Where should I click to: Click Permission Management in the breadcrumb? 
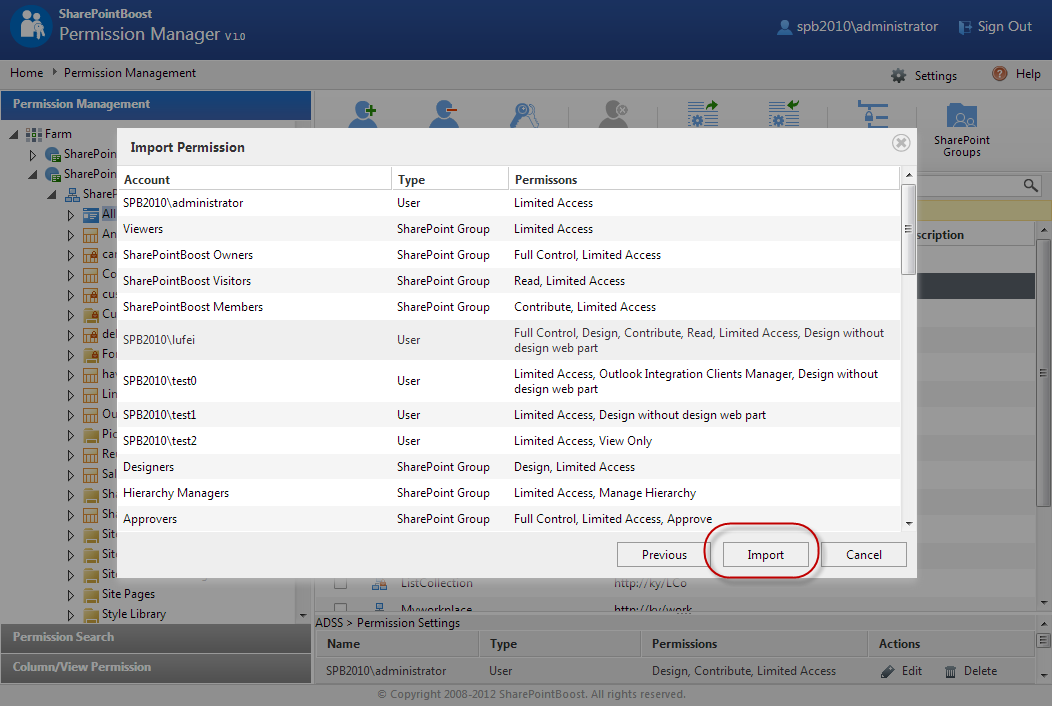[x=129, y=73]
